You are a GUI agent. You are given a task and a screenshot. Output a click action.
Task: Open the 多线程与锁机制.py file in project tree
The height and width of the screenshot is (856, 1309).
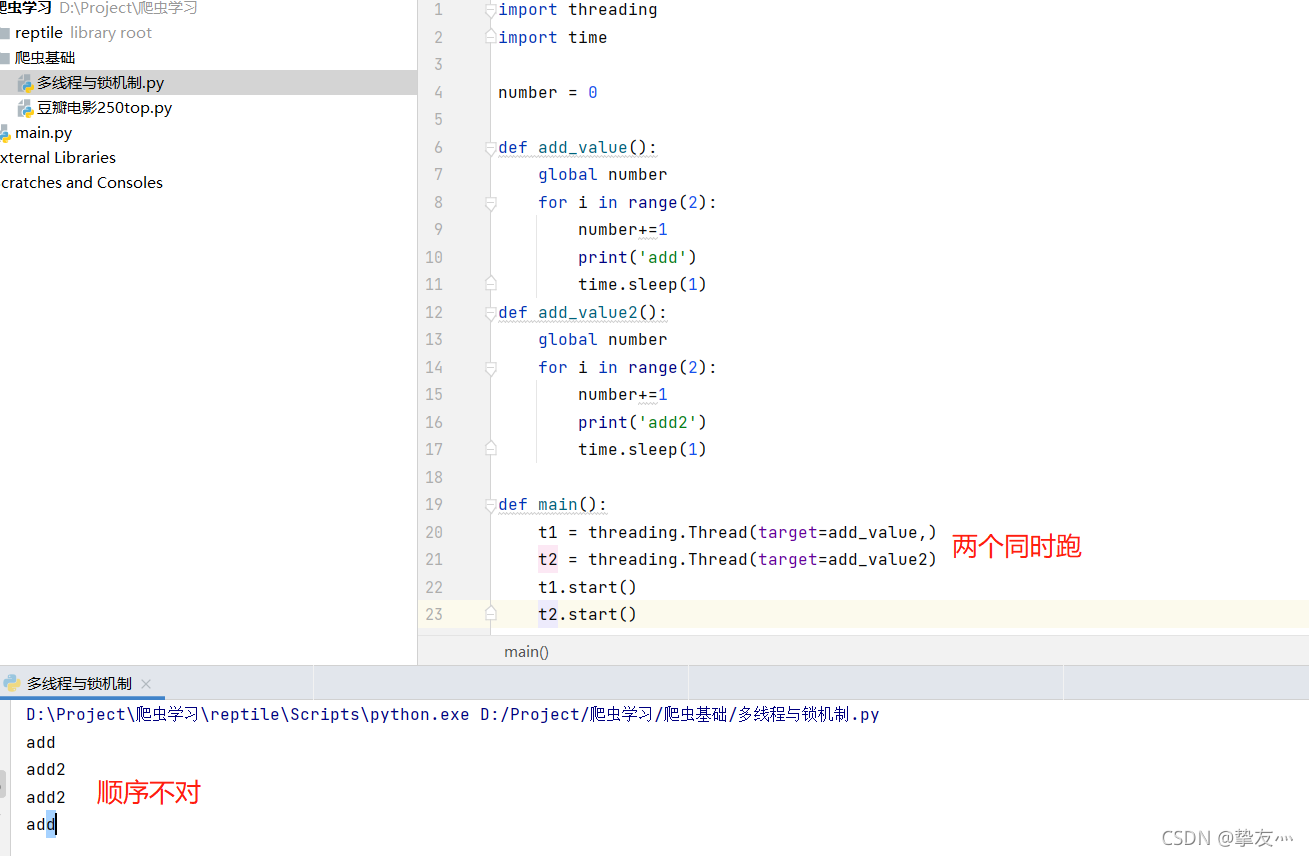[x=100, y=83]
